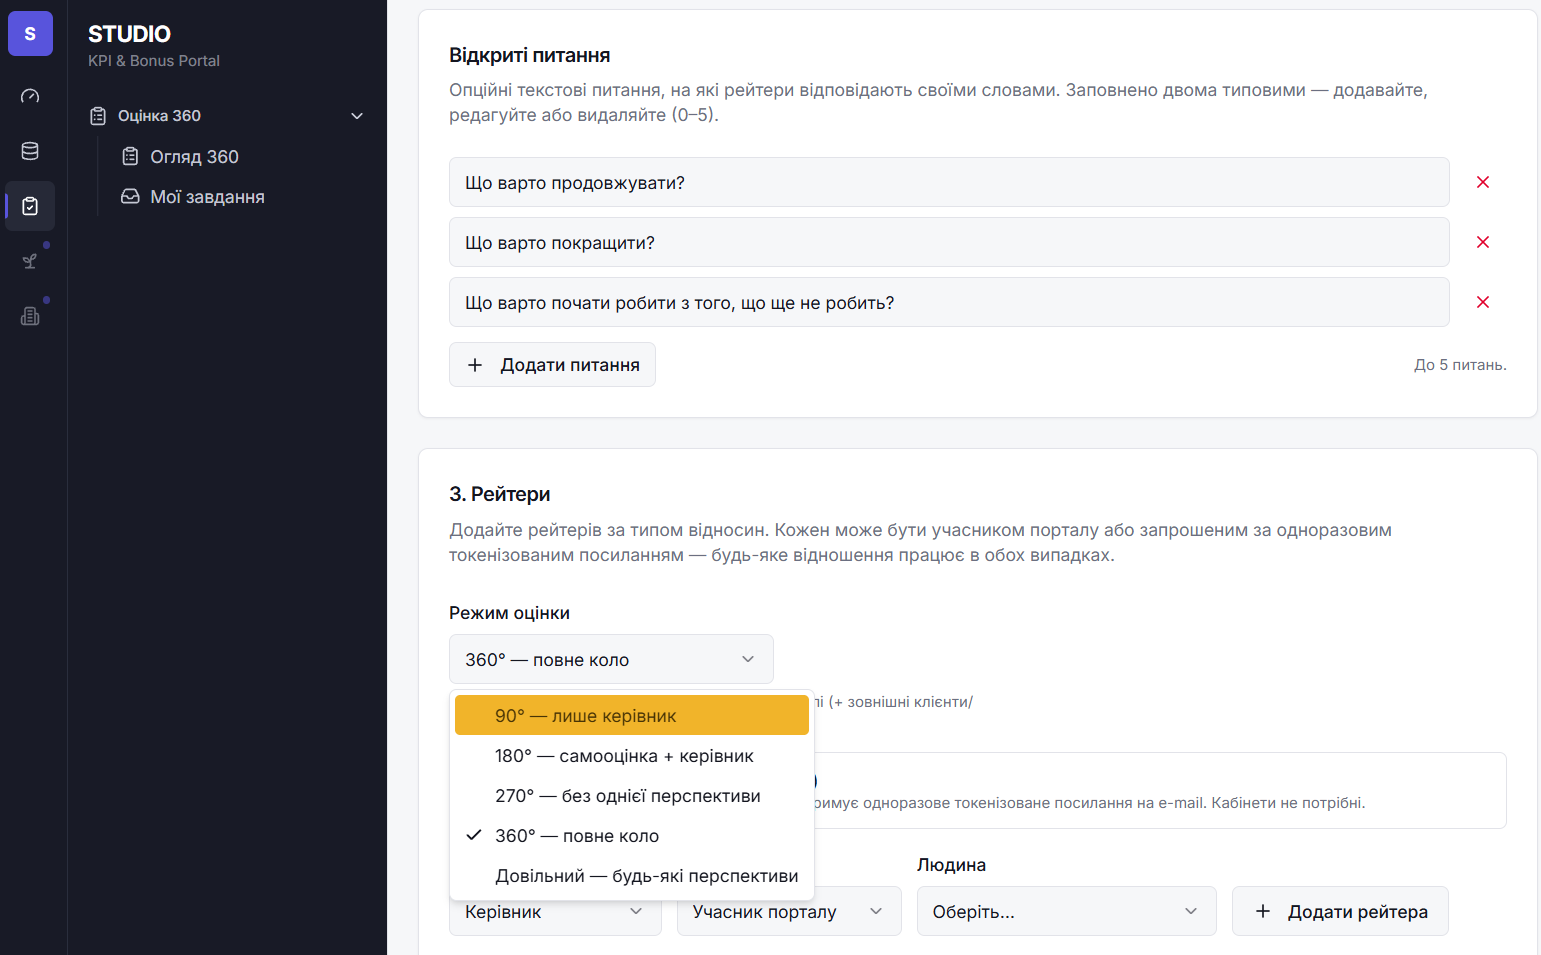Edit the 'Що варто покращити?' field
1541x955 pixels.
click(949, 242)
